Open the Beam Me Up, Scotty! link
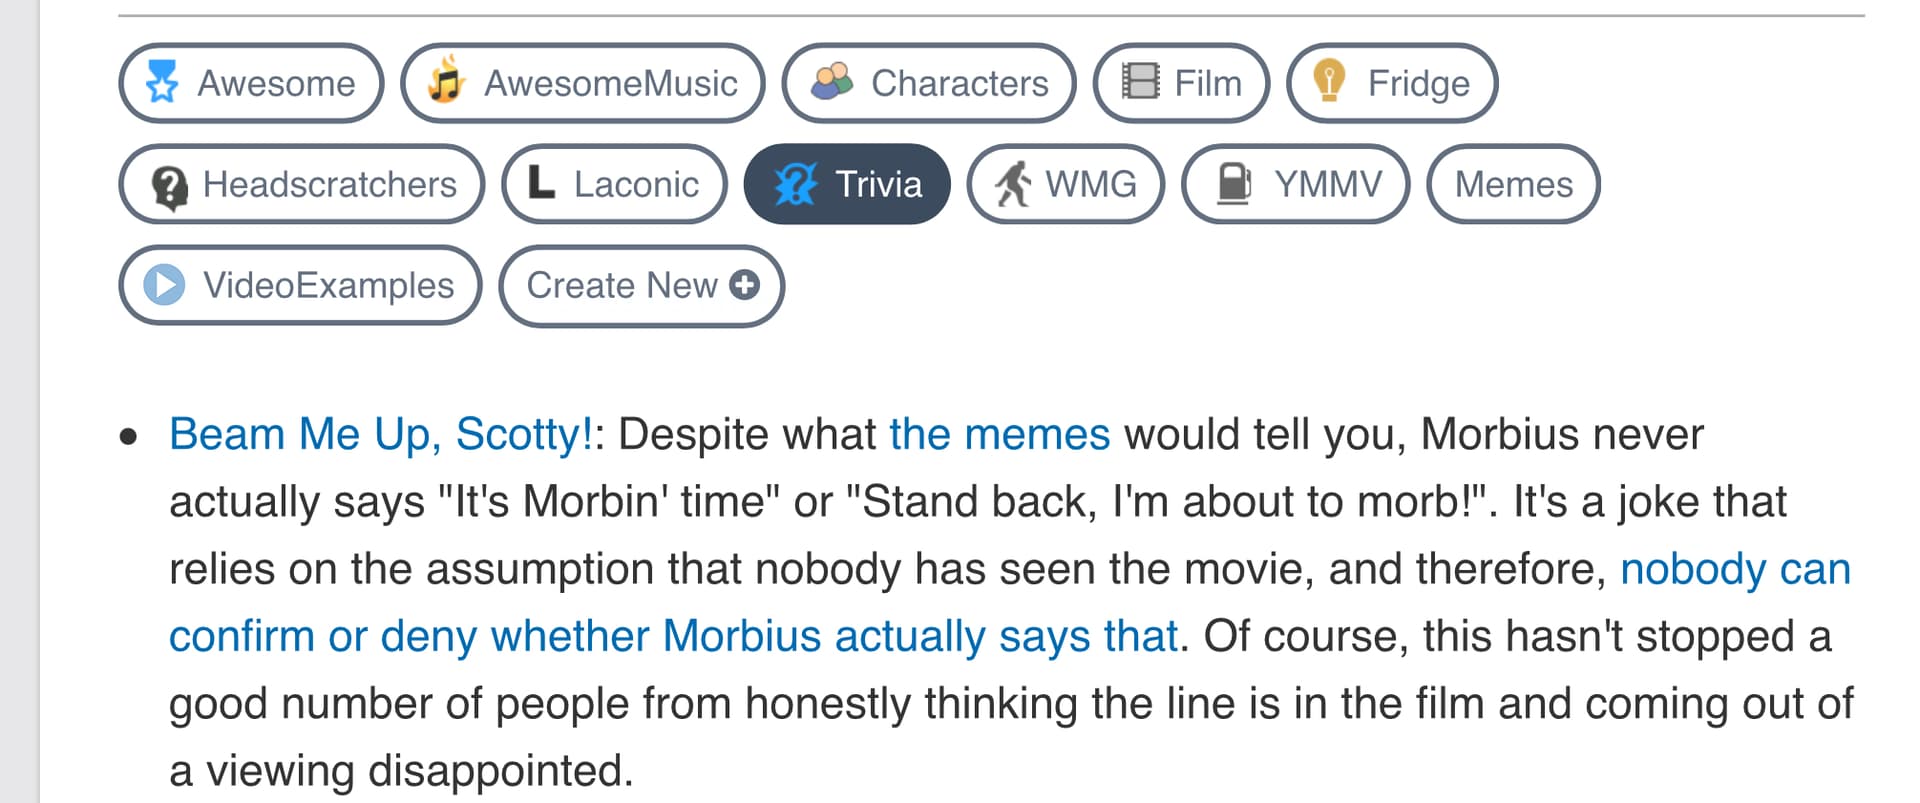 tap(381, 435)
